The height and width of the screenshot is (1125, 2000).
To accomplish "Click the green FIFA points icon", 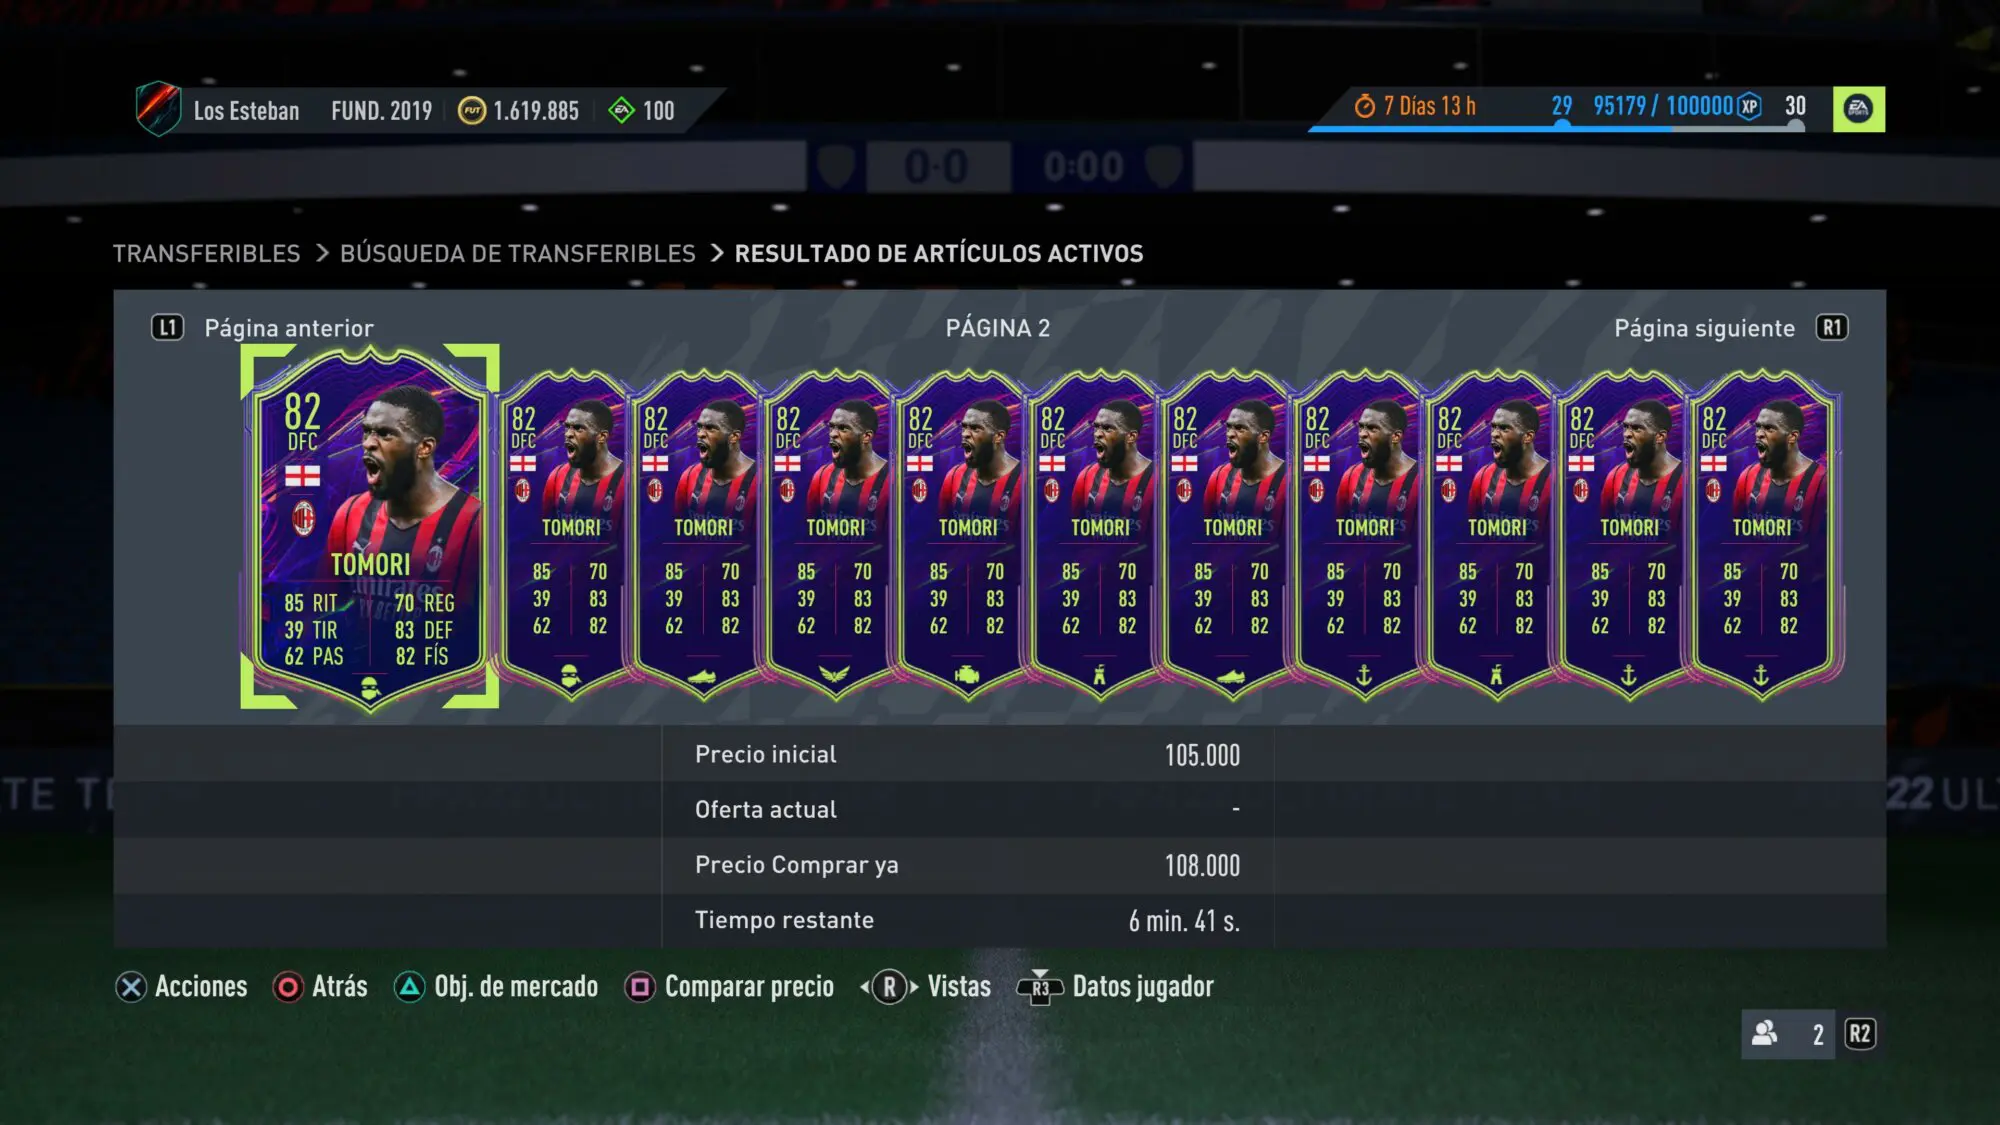I will tap(621, 110).
